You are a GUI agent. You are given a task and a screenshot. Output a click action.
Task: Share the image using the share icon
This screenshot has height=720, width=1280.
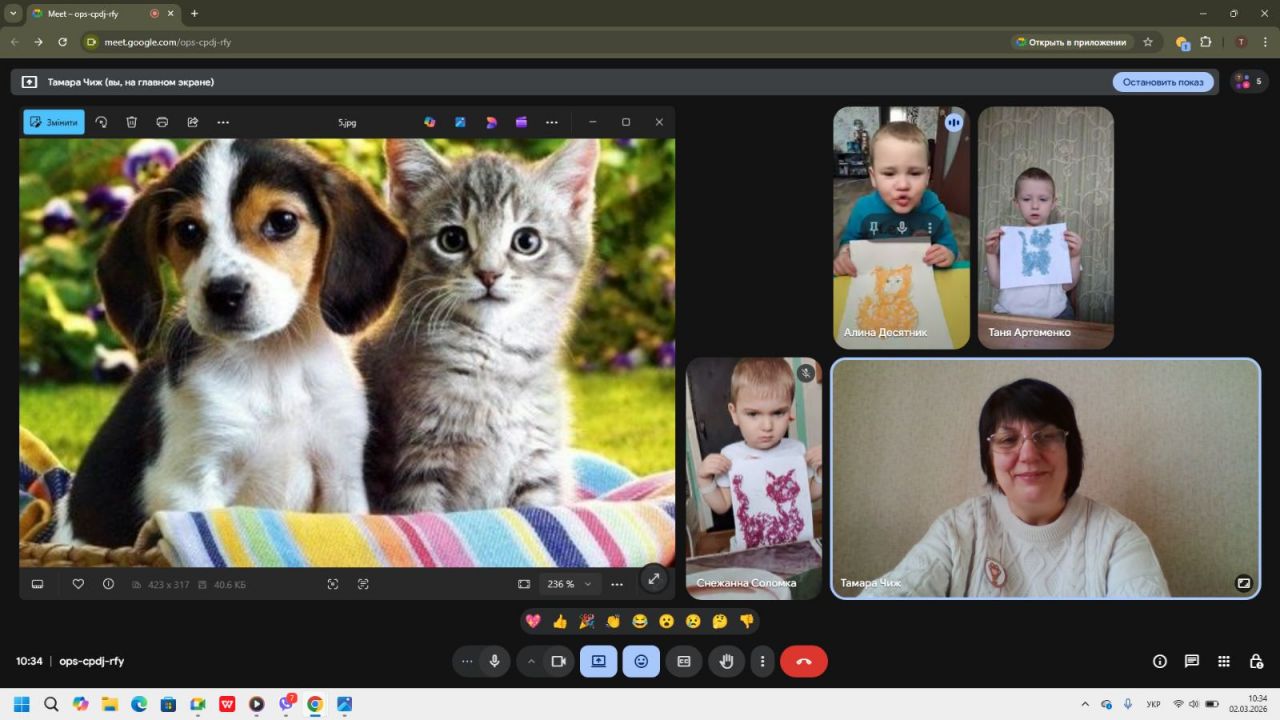(192, 122)
